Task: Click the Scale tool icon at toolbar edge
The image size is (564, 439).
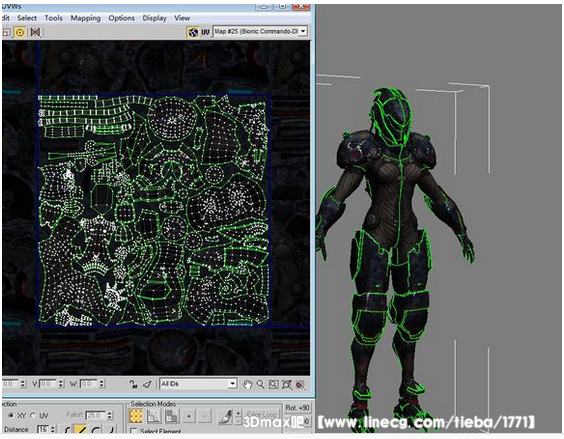Action: [x=6, y=32]
